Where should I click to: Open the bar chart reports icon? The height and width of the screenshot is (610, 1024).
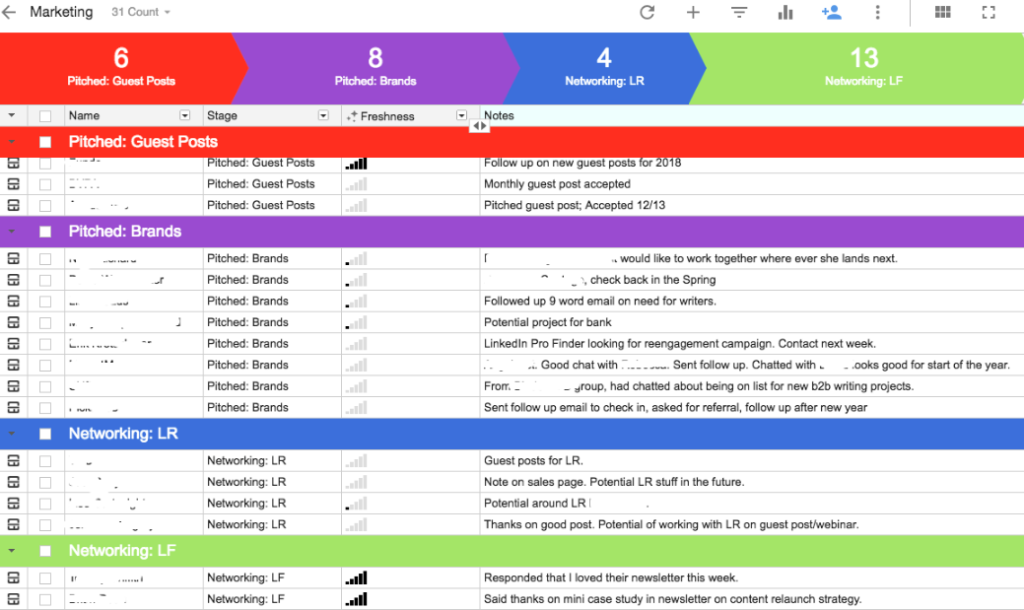click(x=785, y=12)
